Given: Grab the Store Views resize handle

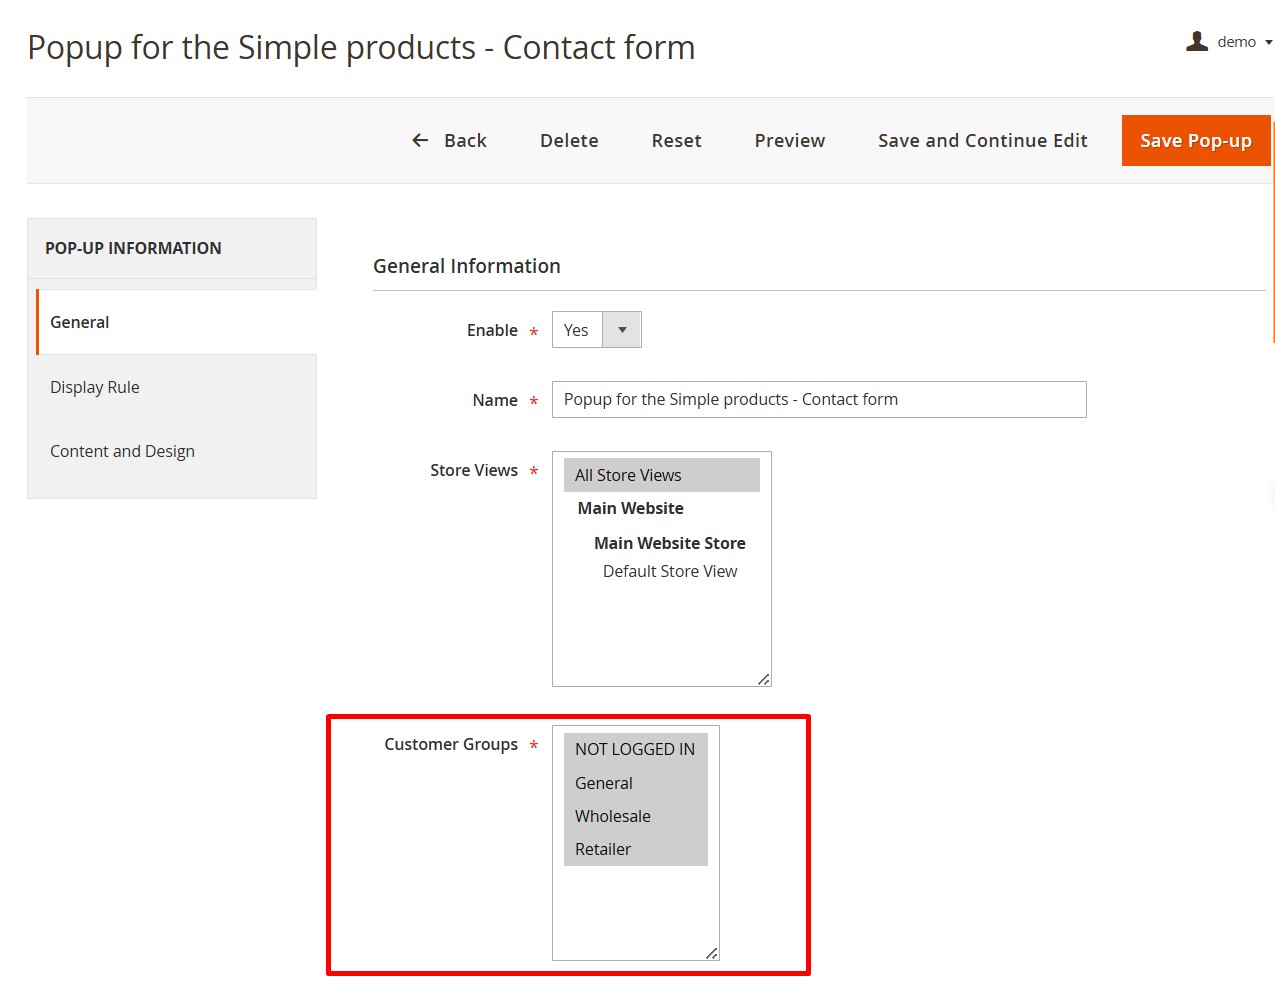Looking at the screenshot, I should tap(763, 679).
